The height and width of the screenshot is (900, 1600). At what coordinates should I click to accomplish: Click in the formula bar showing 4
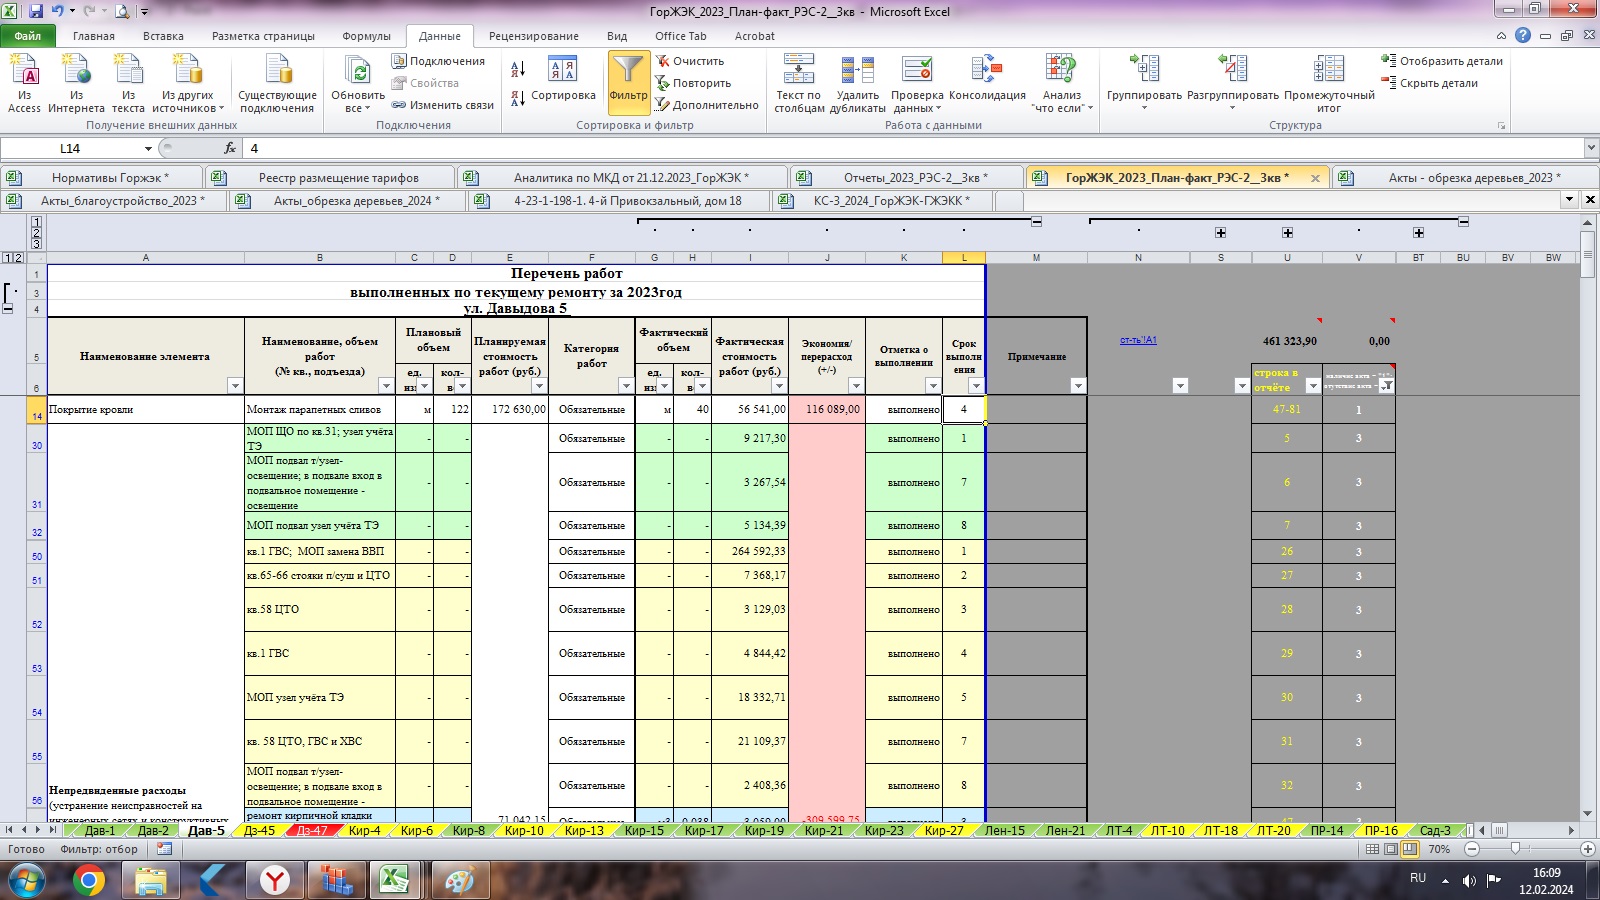click(912, 148)
